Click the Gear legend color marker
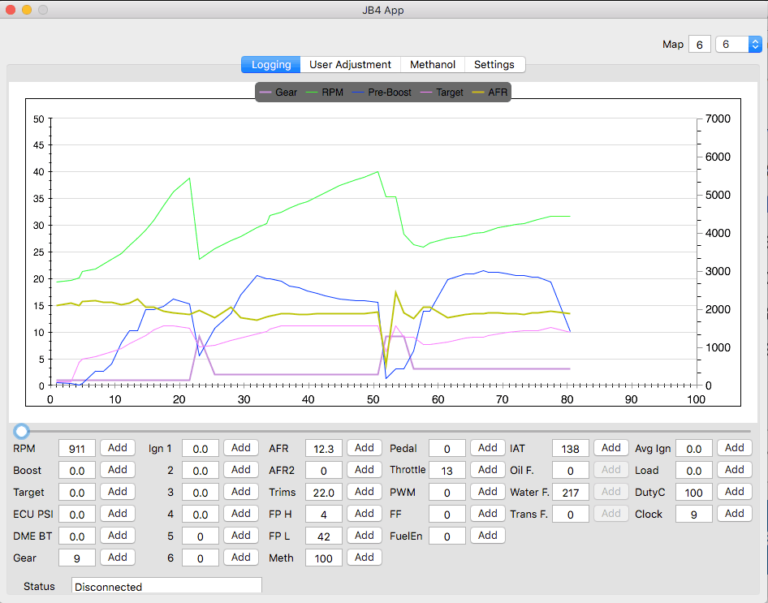The image size is (768, 603). pos(265,92)
